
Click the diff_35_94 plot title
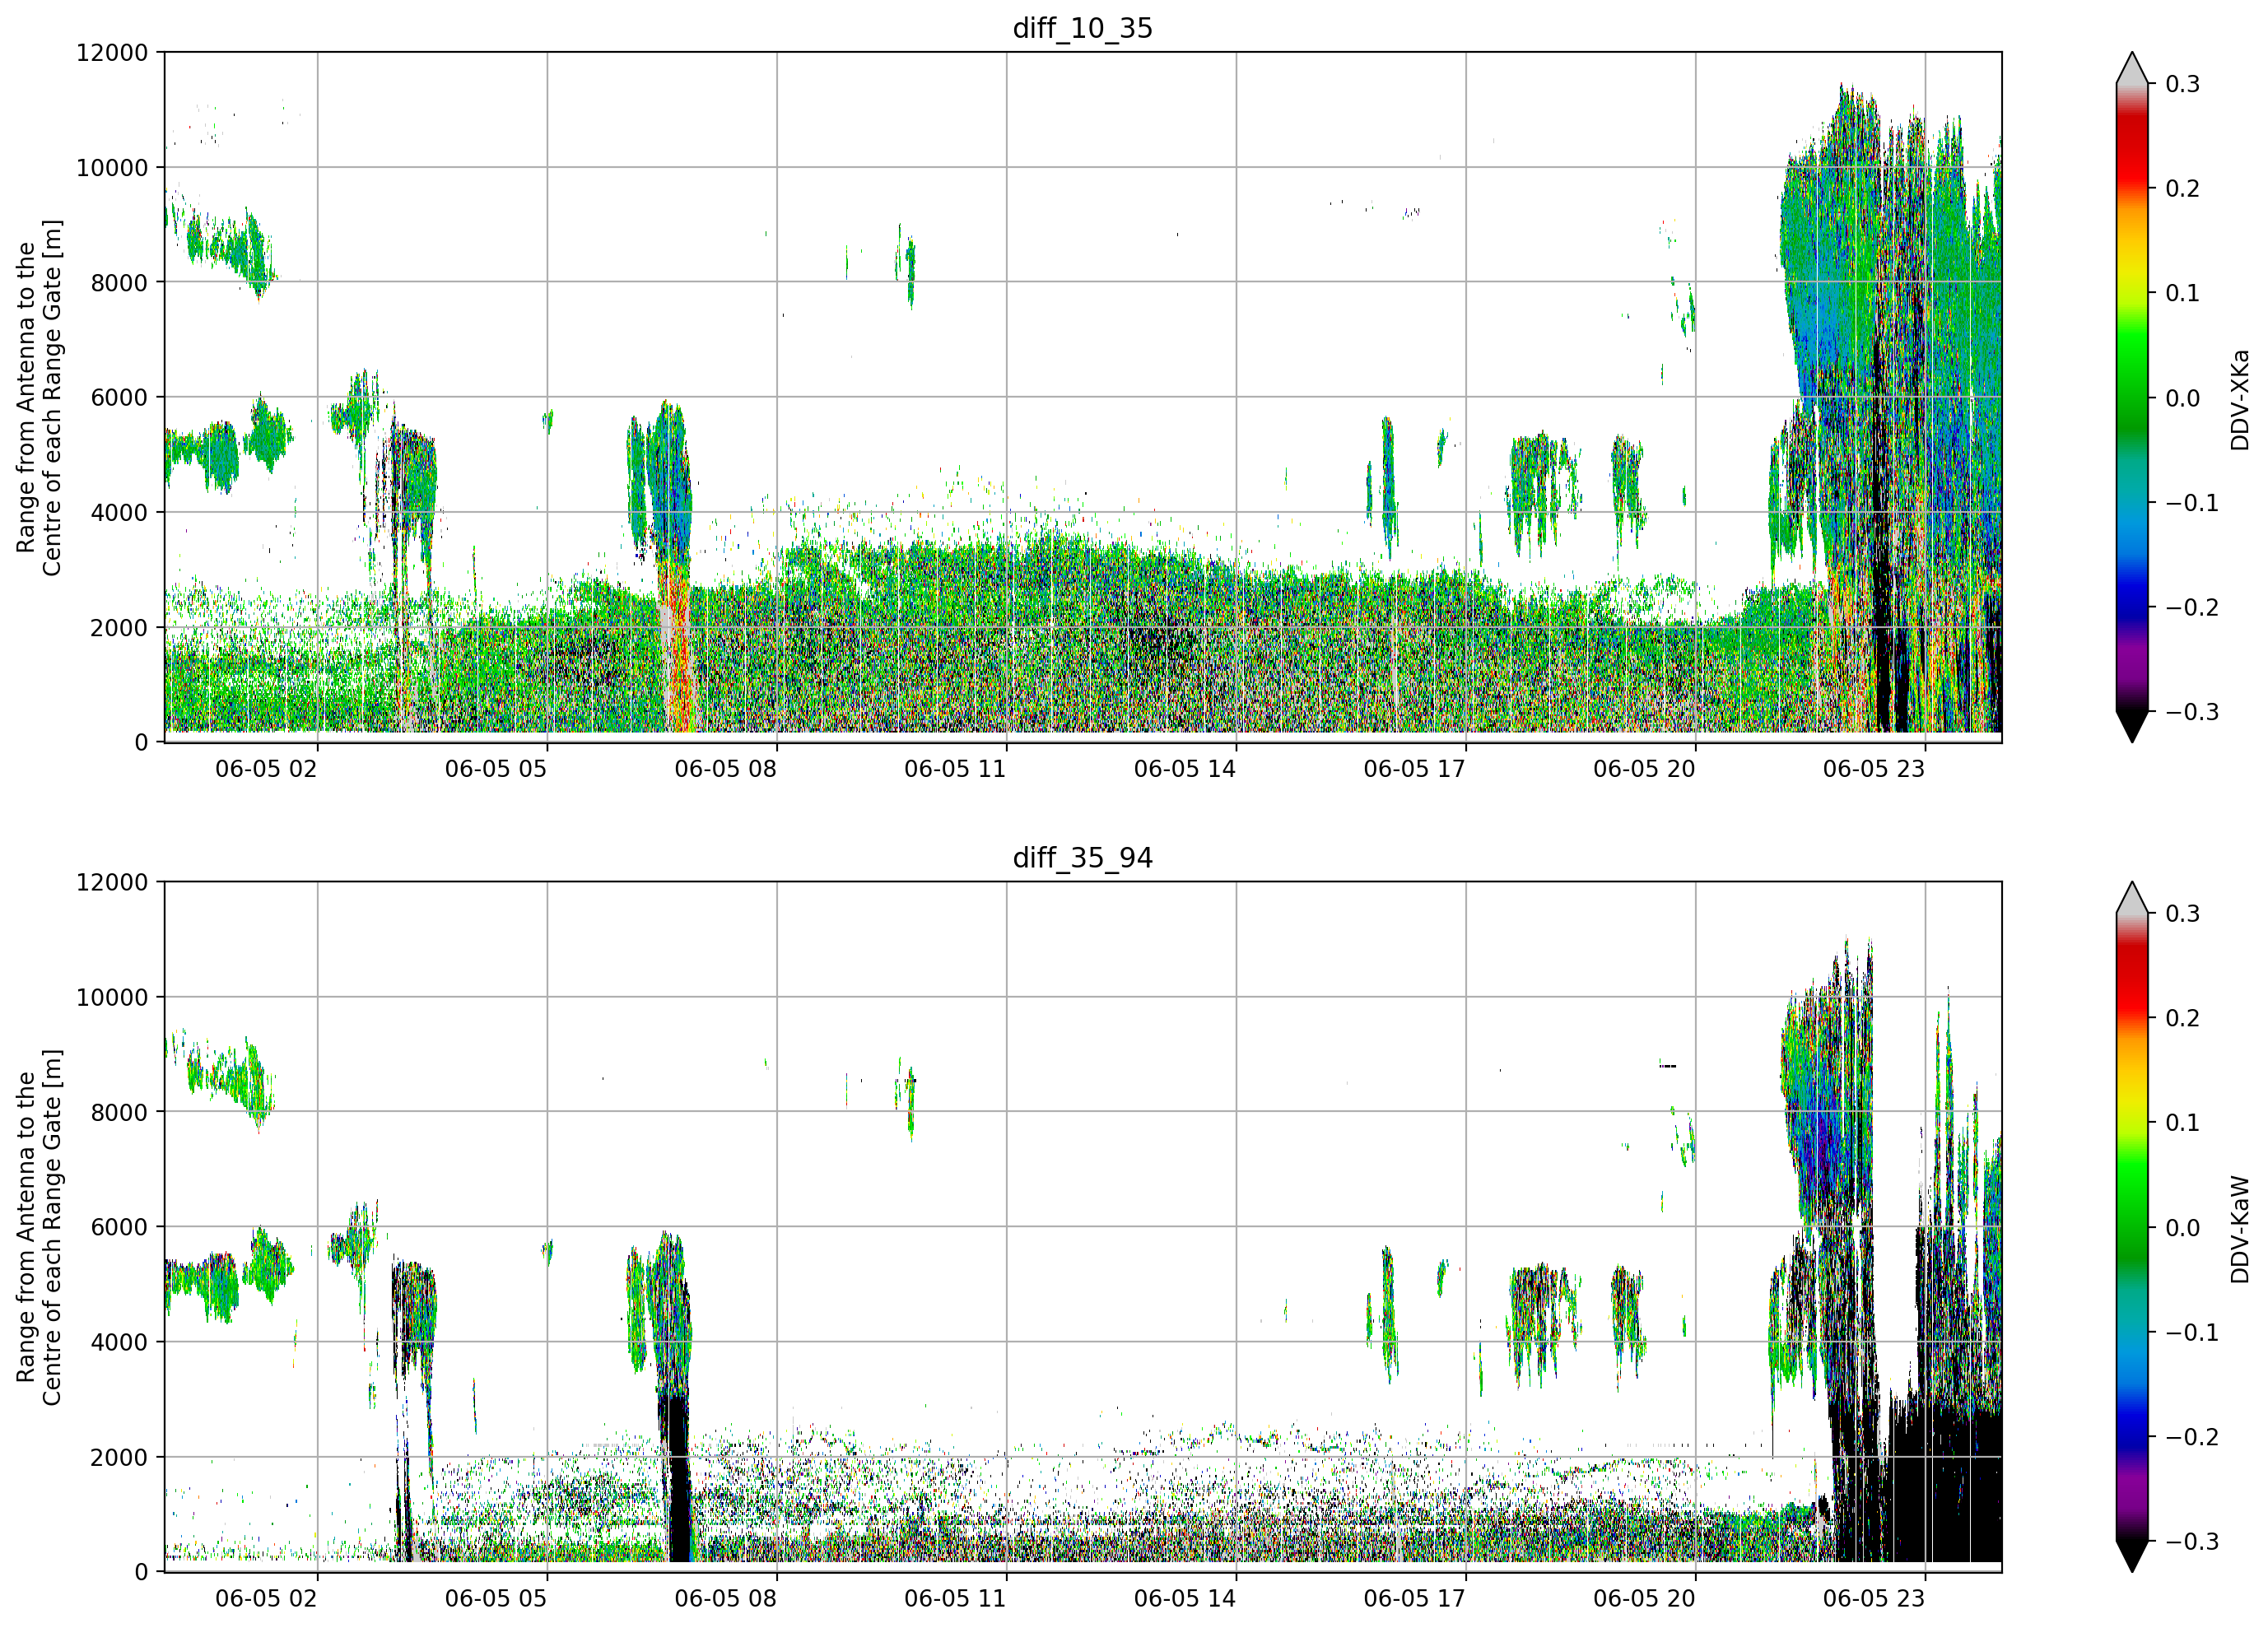click(x=1083, y=858)
